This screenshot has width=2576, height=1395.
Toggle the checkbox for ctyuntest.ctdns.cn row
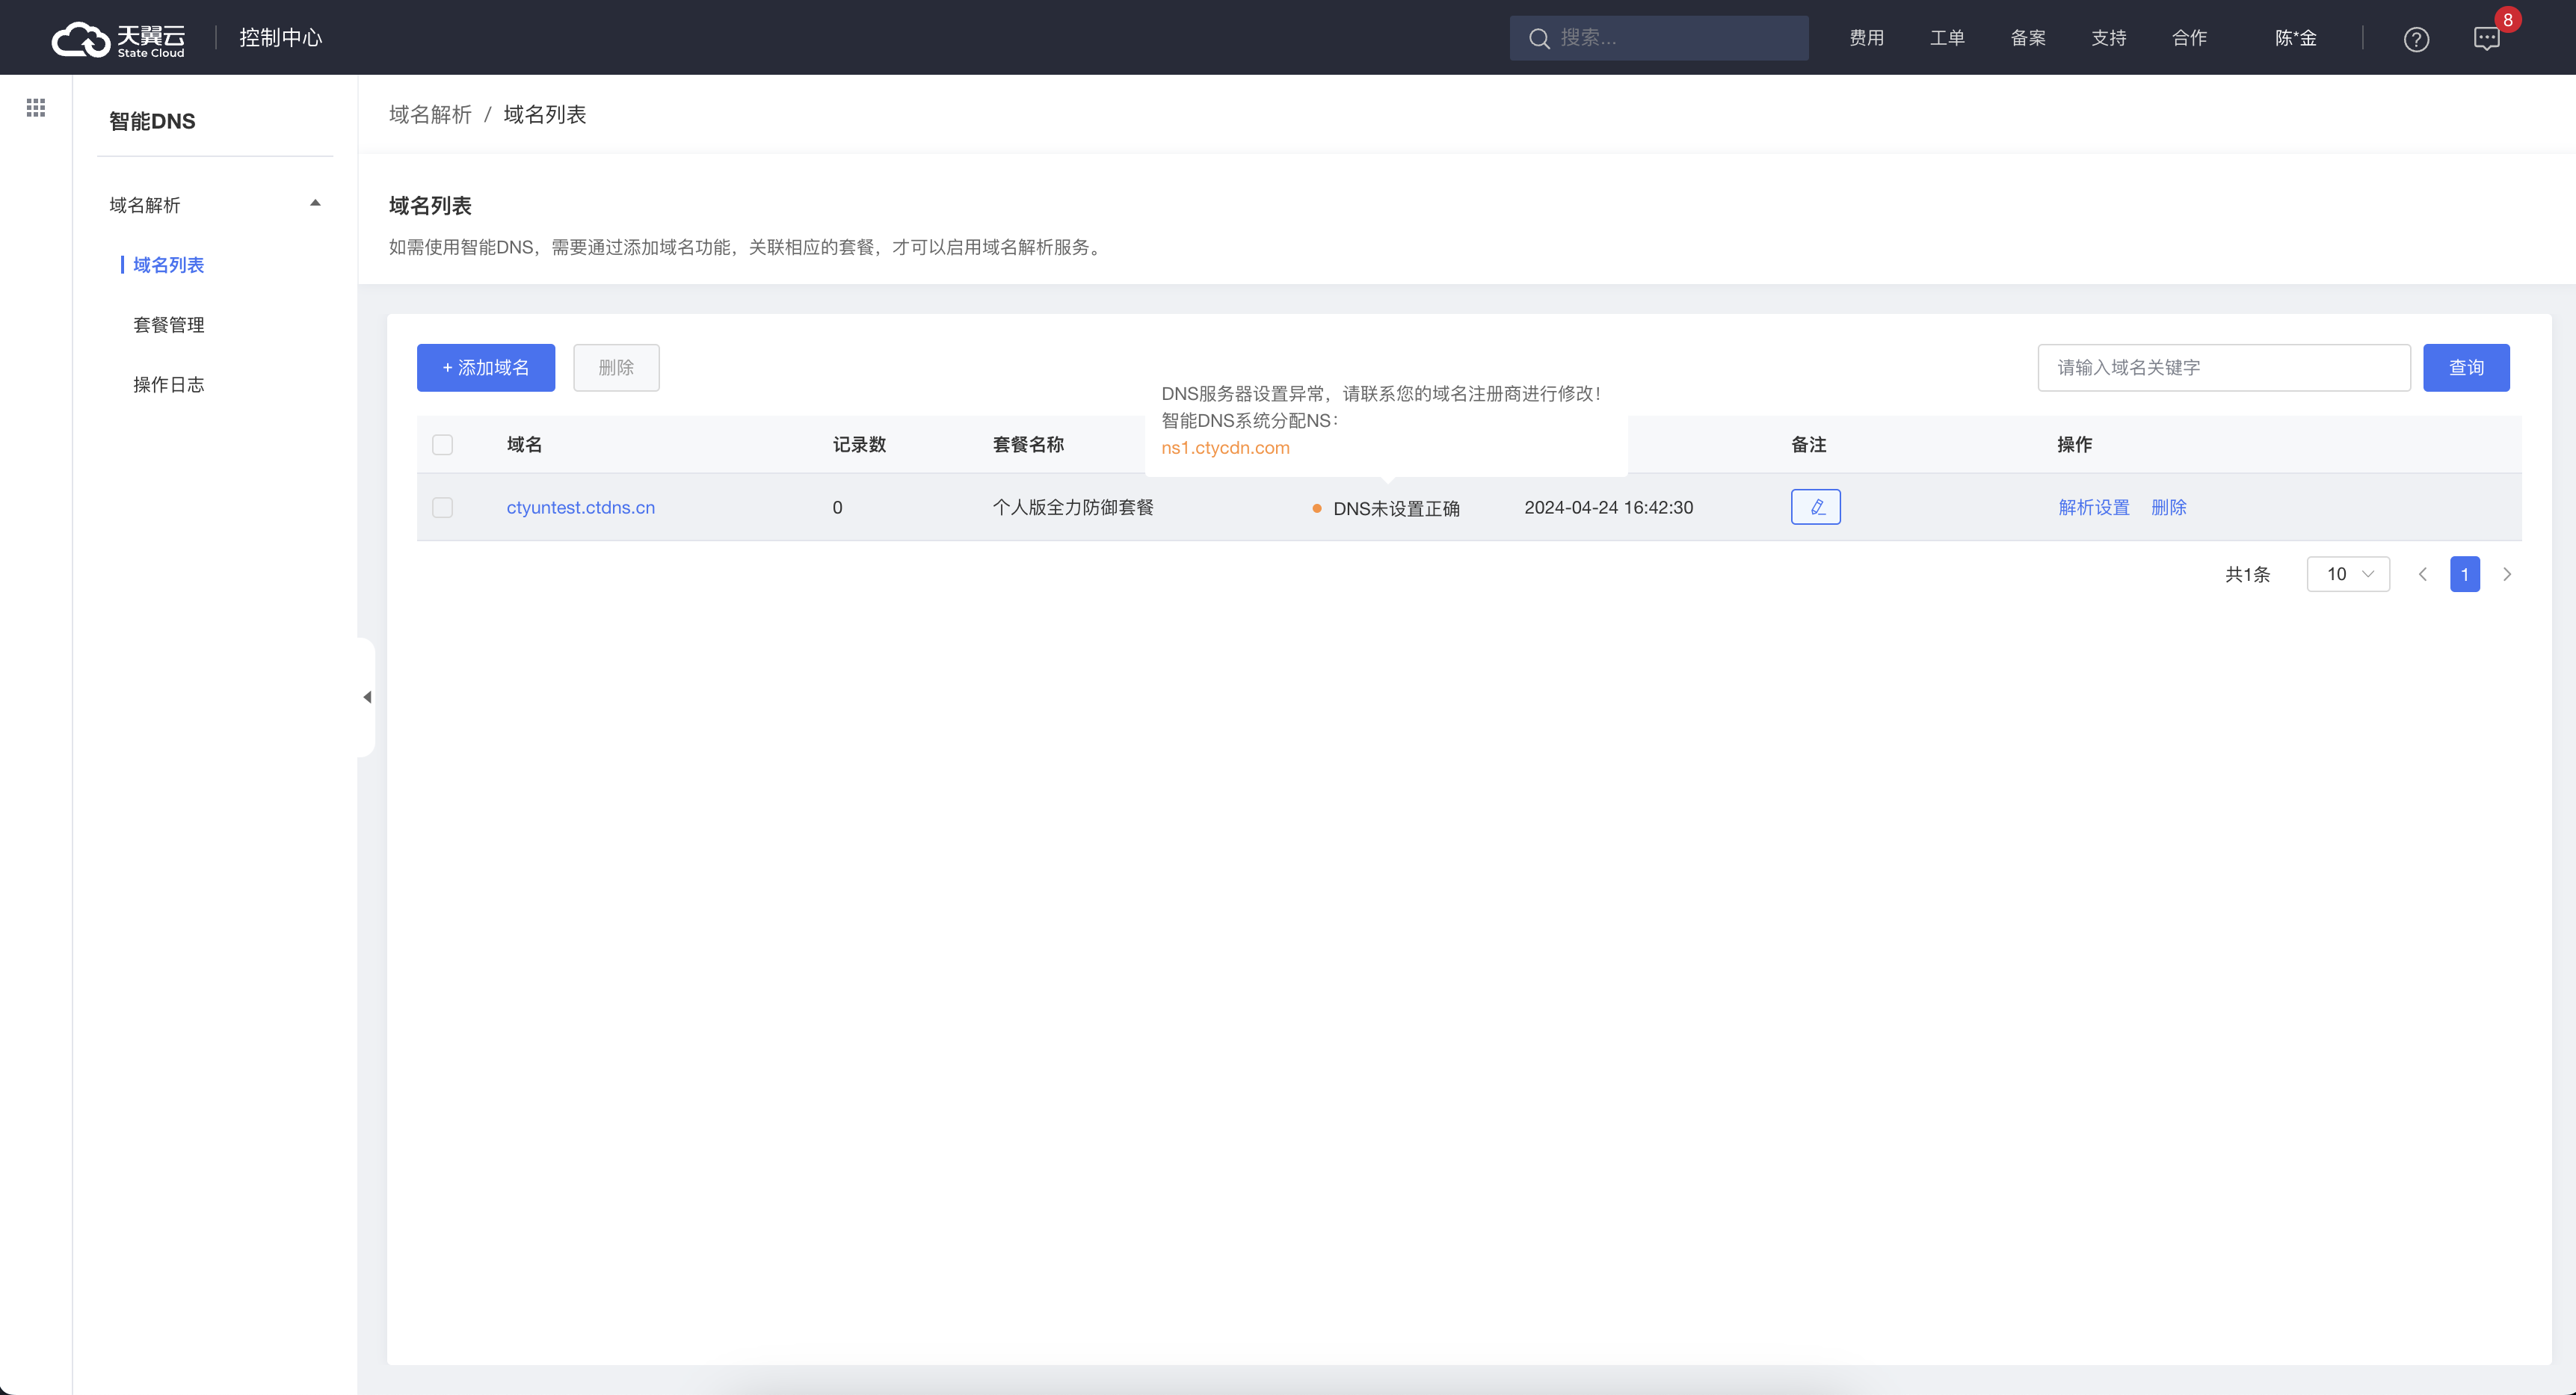point(443,505)
